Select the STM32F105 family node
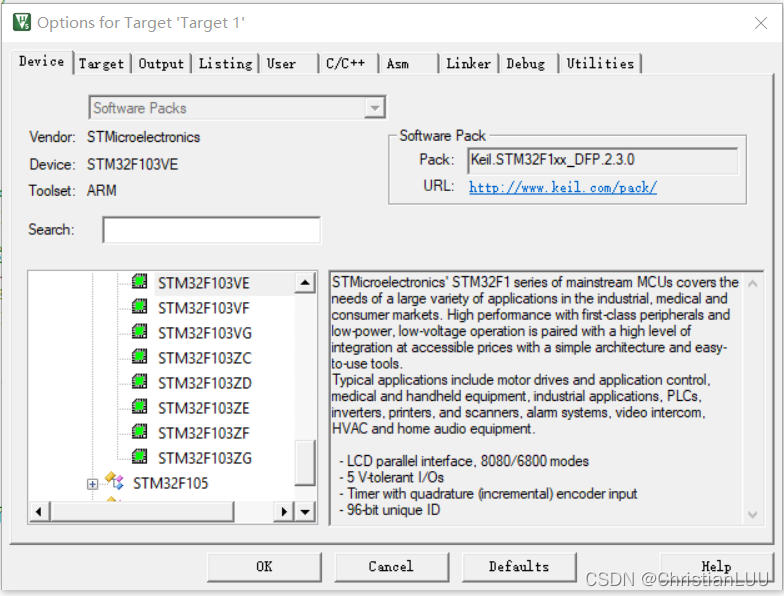Image resolution: width=784 pixels, height=596 pixels. [x=170, y=483]
